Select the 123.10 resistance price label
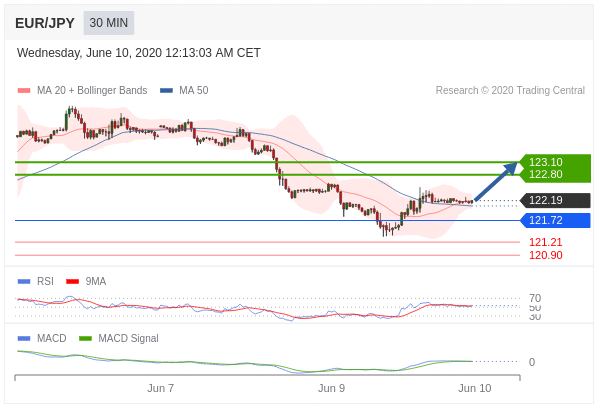Viewport: 597px width, 411px height. click(x=546, y=162)
